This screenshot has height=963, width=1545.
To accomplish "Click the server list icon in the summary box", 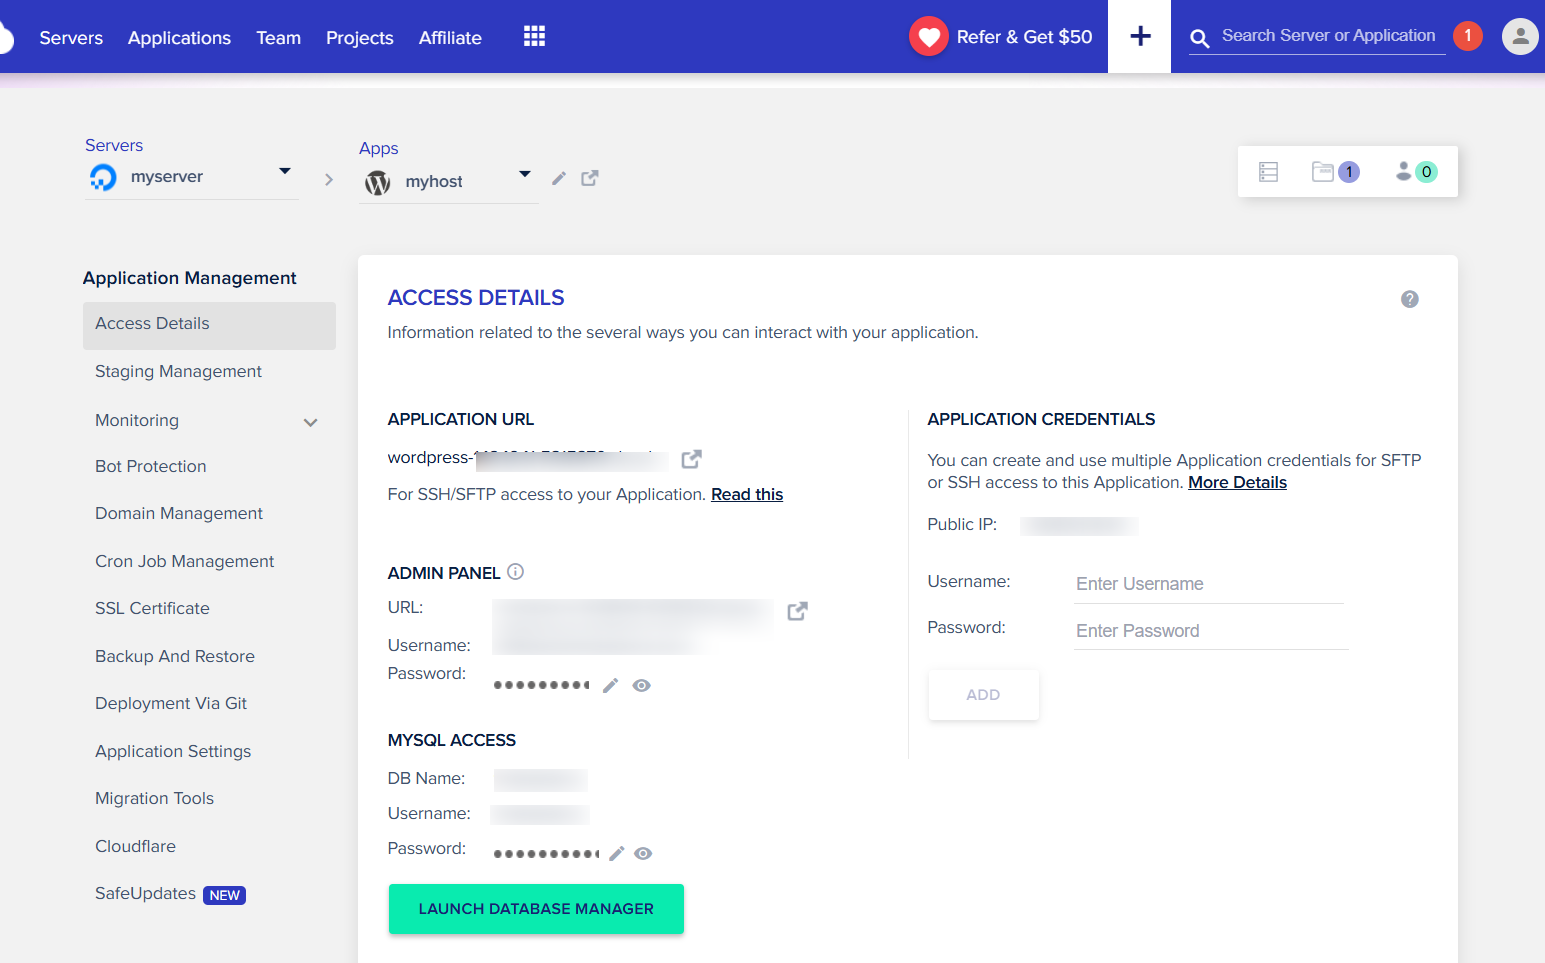I will pyautogui.click(x=1268, y=172).
